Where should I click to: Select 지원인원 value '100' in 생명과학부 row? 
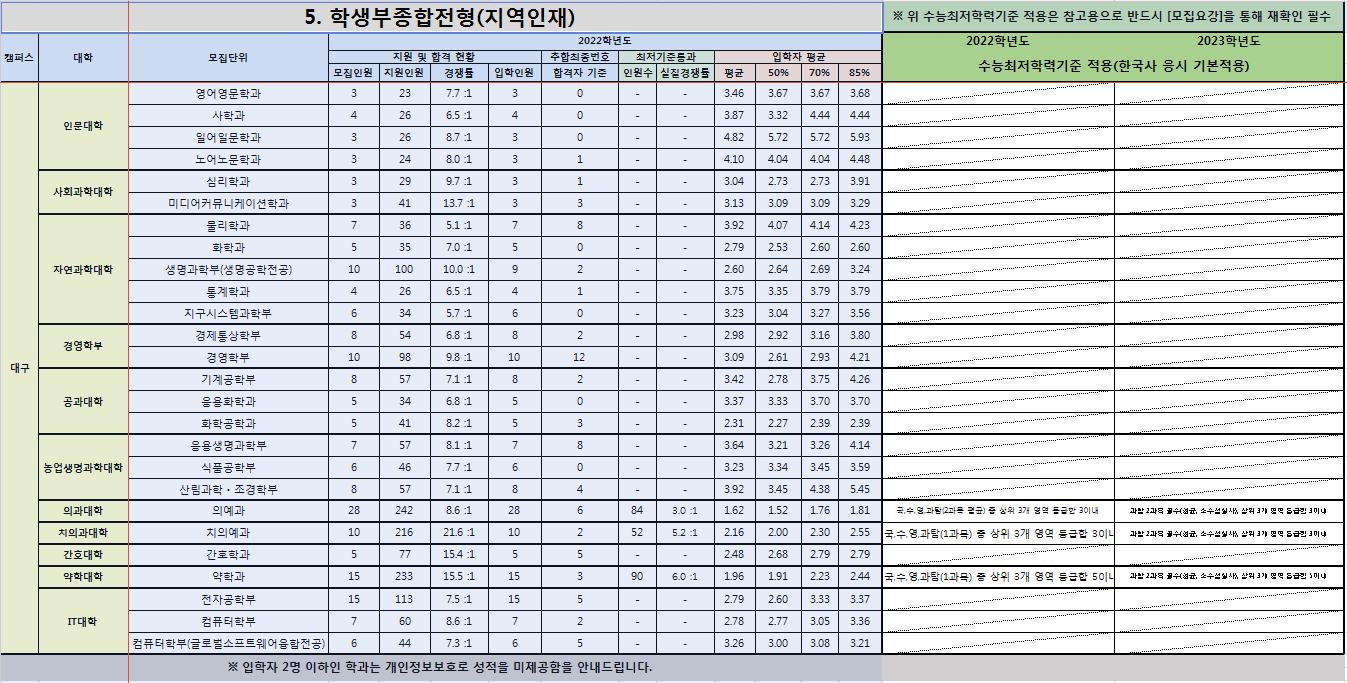(x=404, y=269)
